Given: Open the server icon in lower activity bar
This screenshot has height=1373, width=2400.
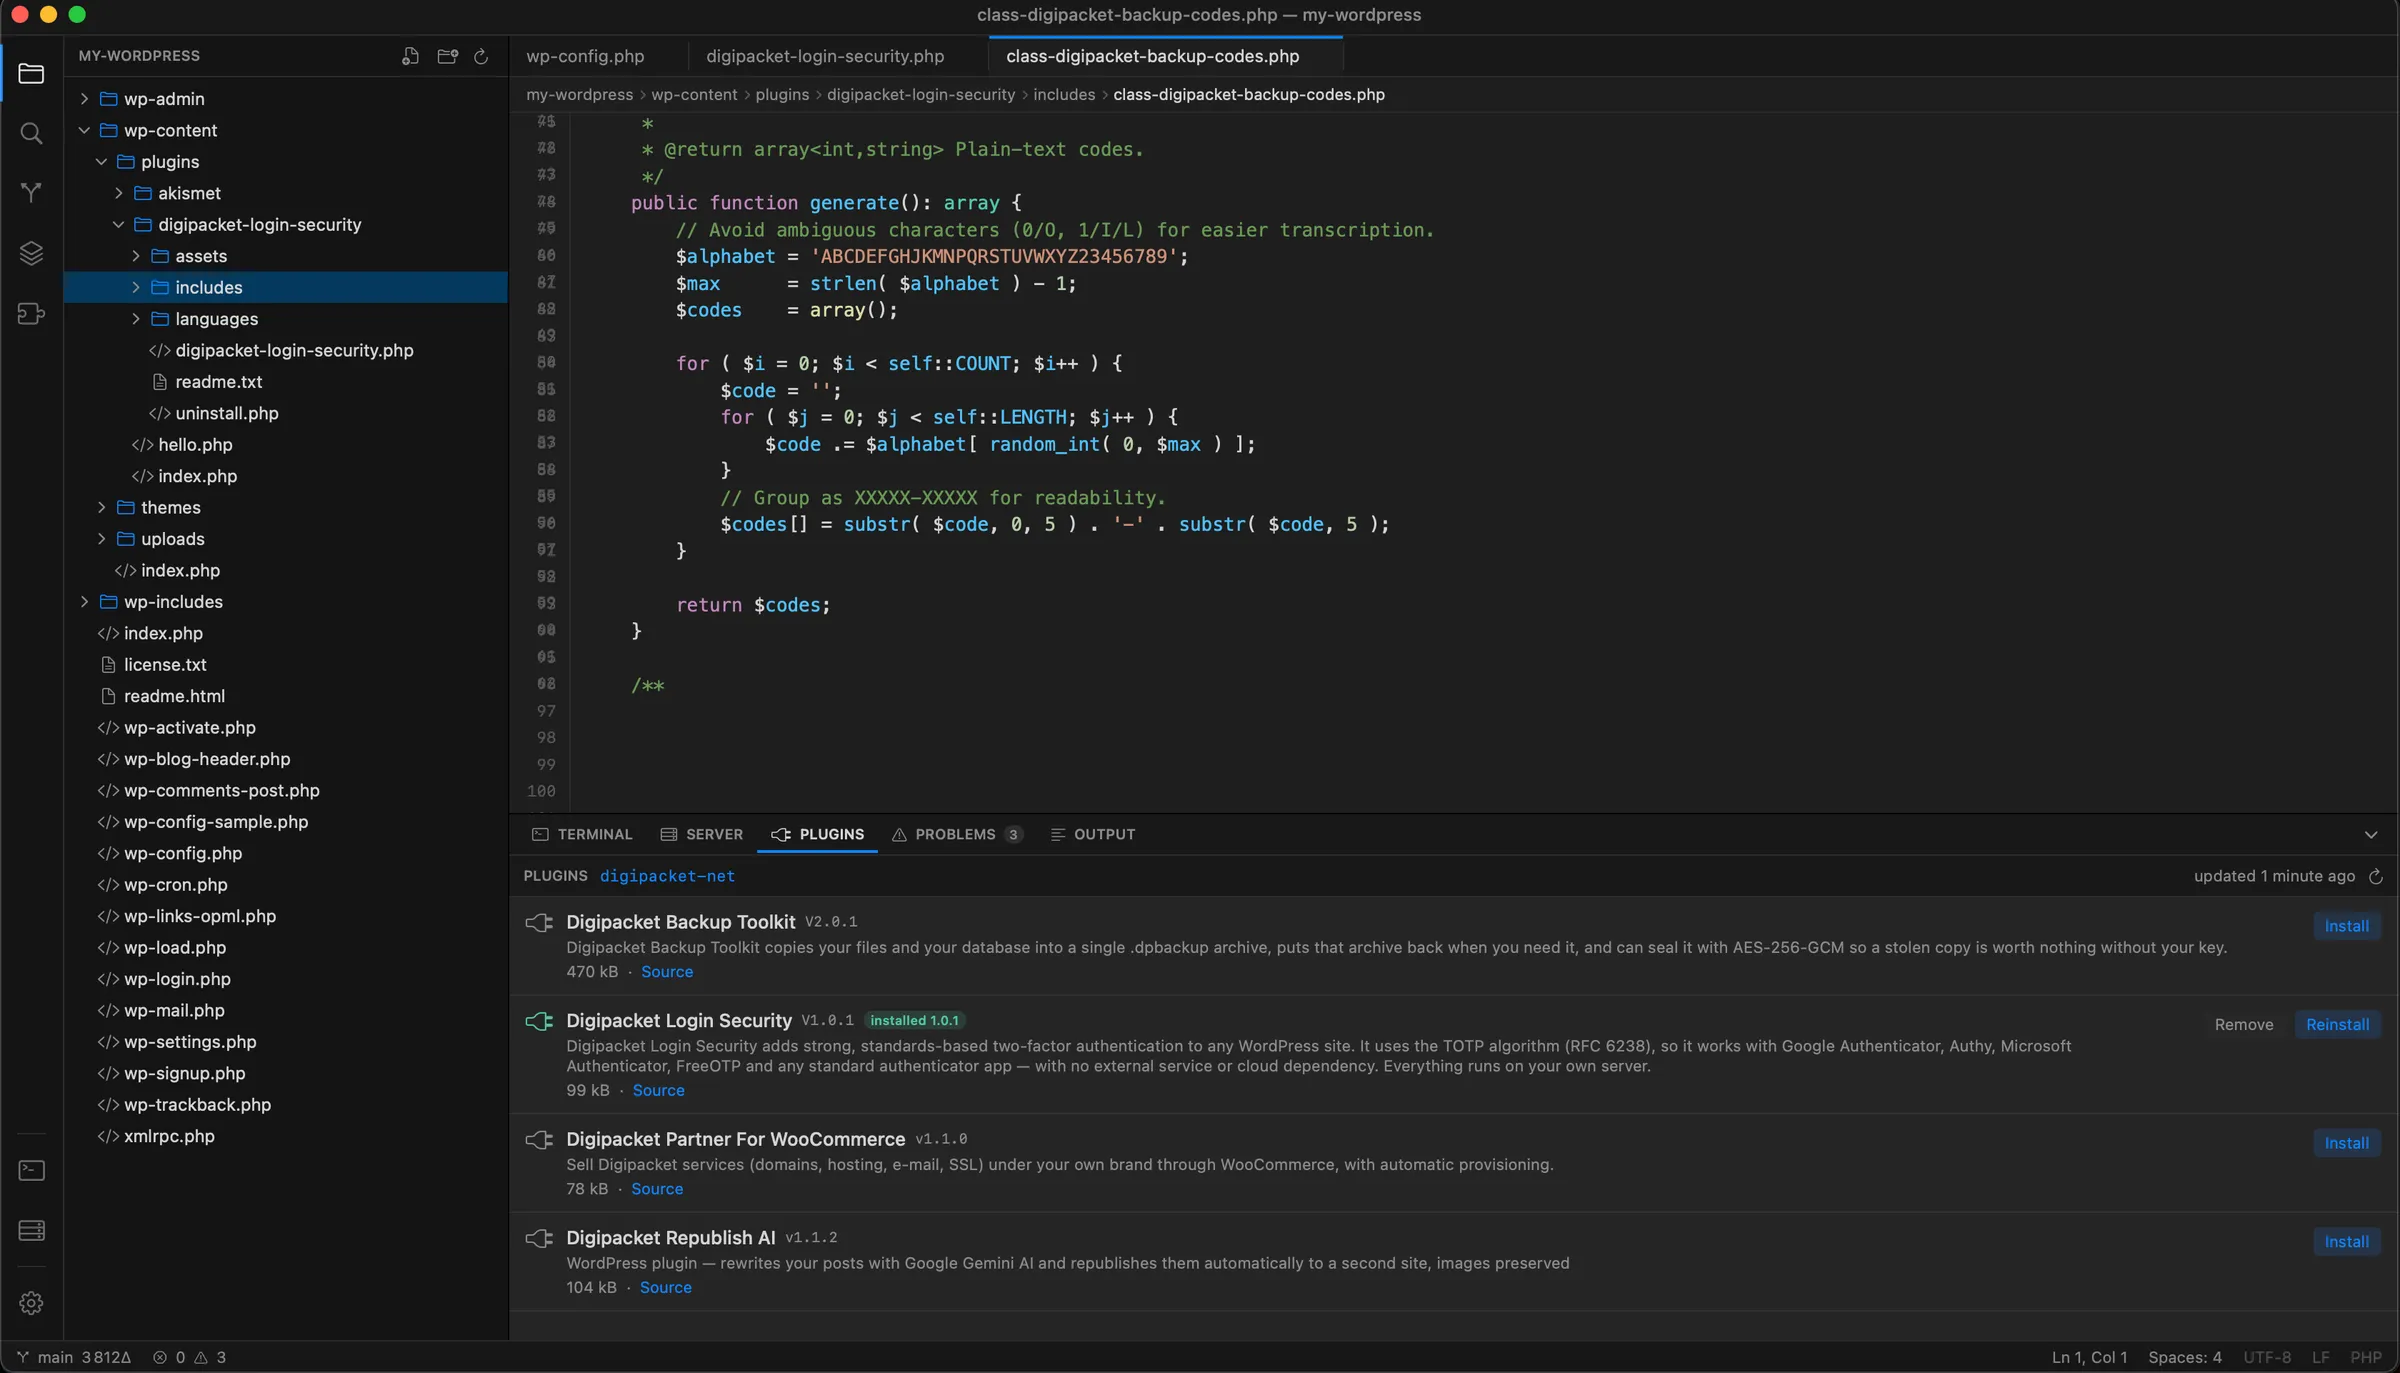Looking at the screenshot, I should [31, 1230].
